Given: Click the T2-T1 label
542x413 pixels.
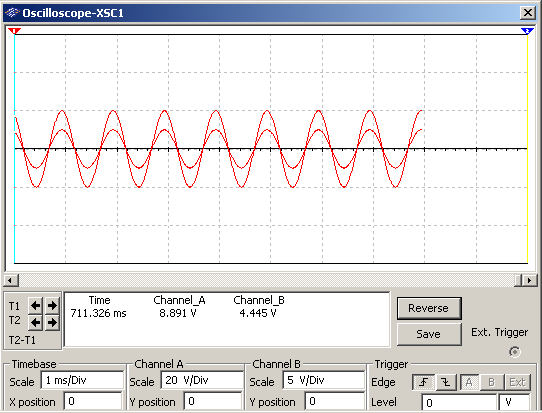Looking at the screenshot, I should click(22, 340).
